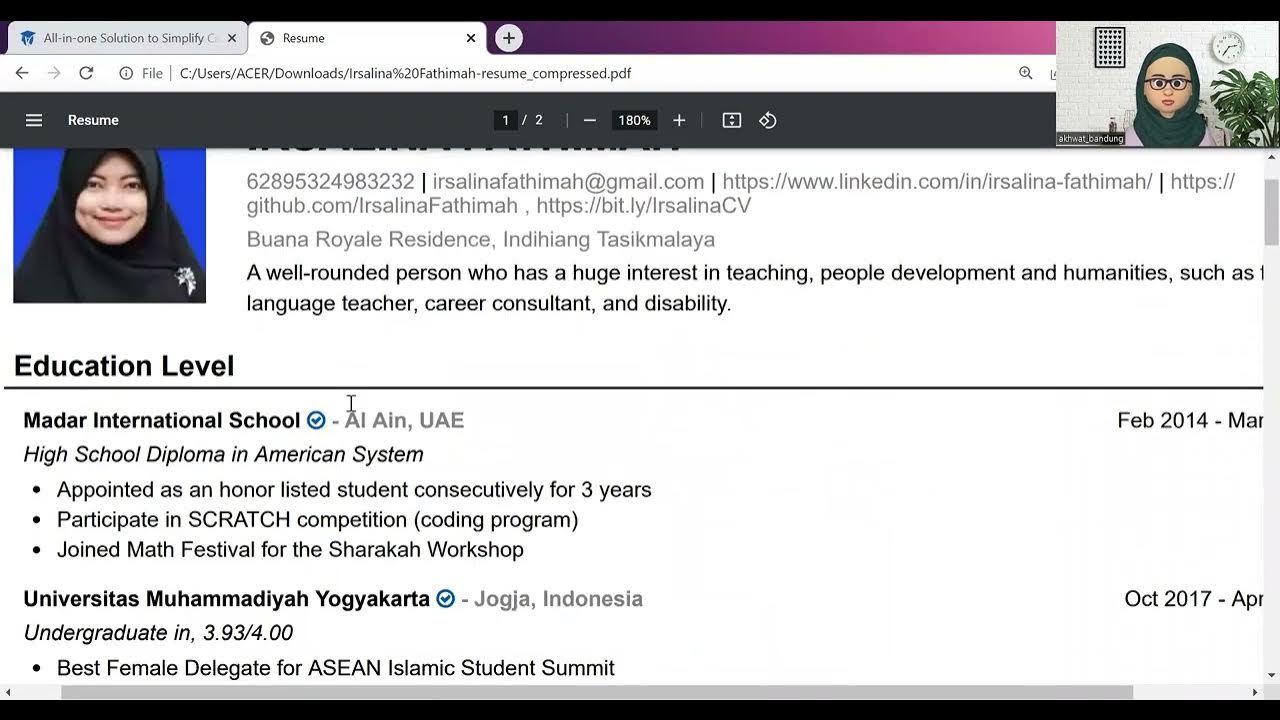Viewport: 1280px width, 720px height.
Task: Click Universitas Muhammadiyah Yogyakarta text
Action: 227,599
